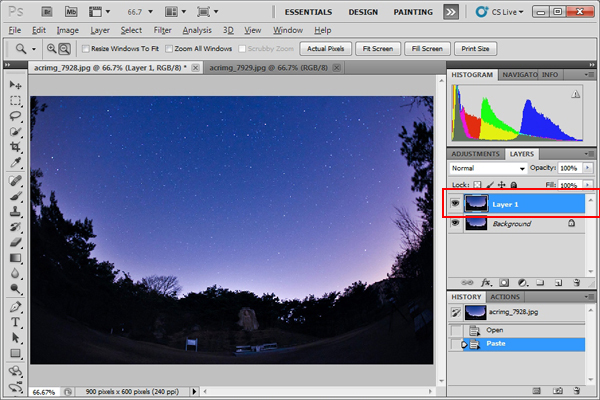Click the Fill Screen button

(427, 49)
